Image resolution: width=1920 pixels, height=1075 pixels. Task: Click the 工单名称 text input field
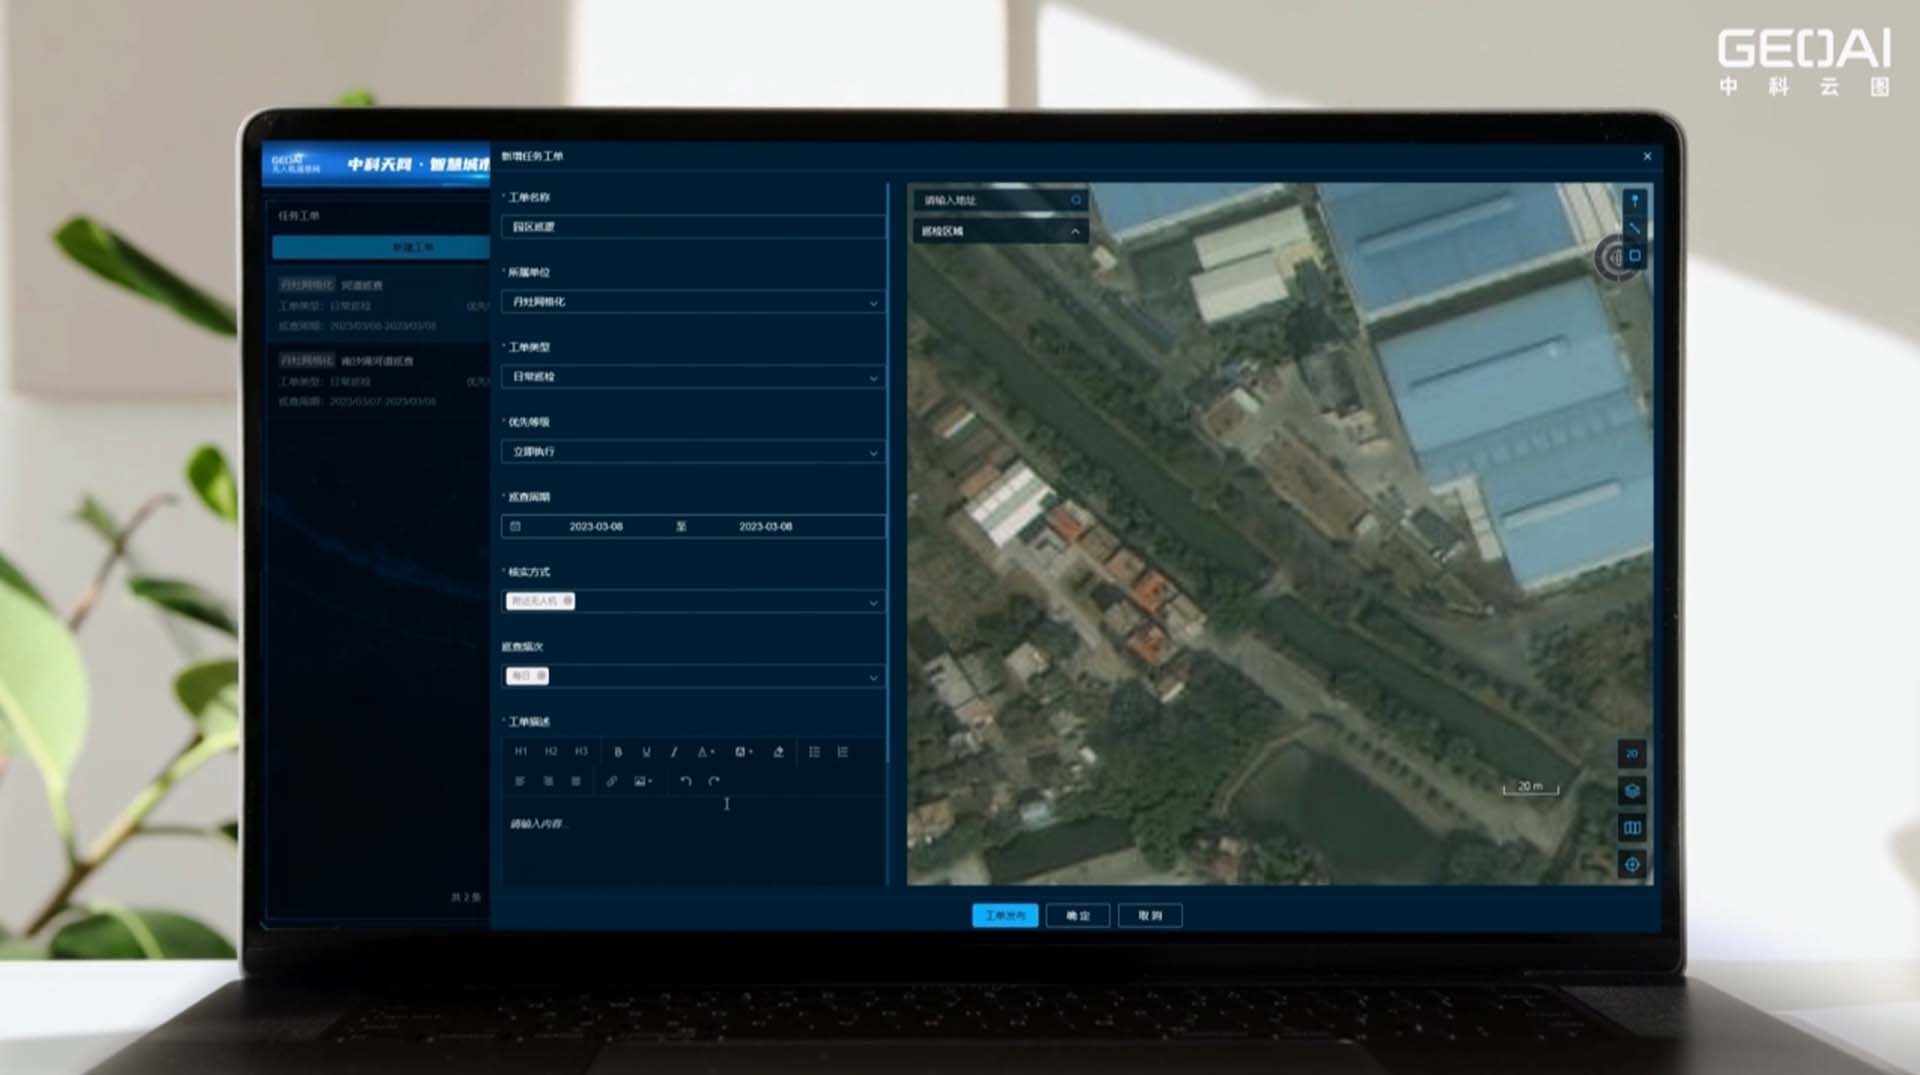pyautogui.click(x=692, y=227)
